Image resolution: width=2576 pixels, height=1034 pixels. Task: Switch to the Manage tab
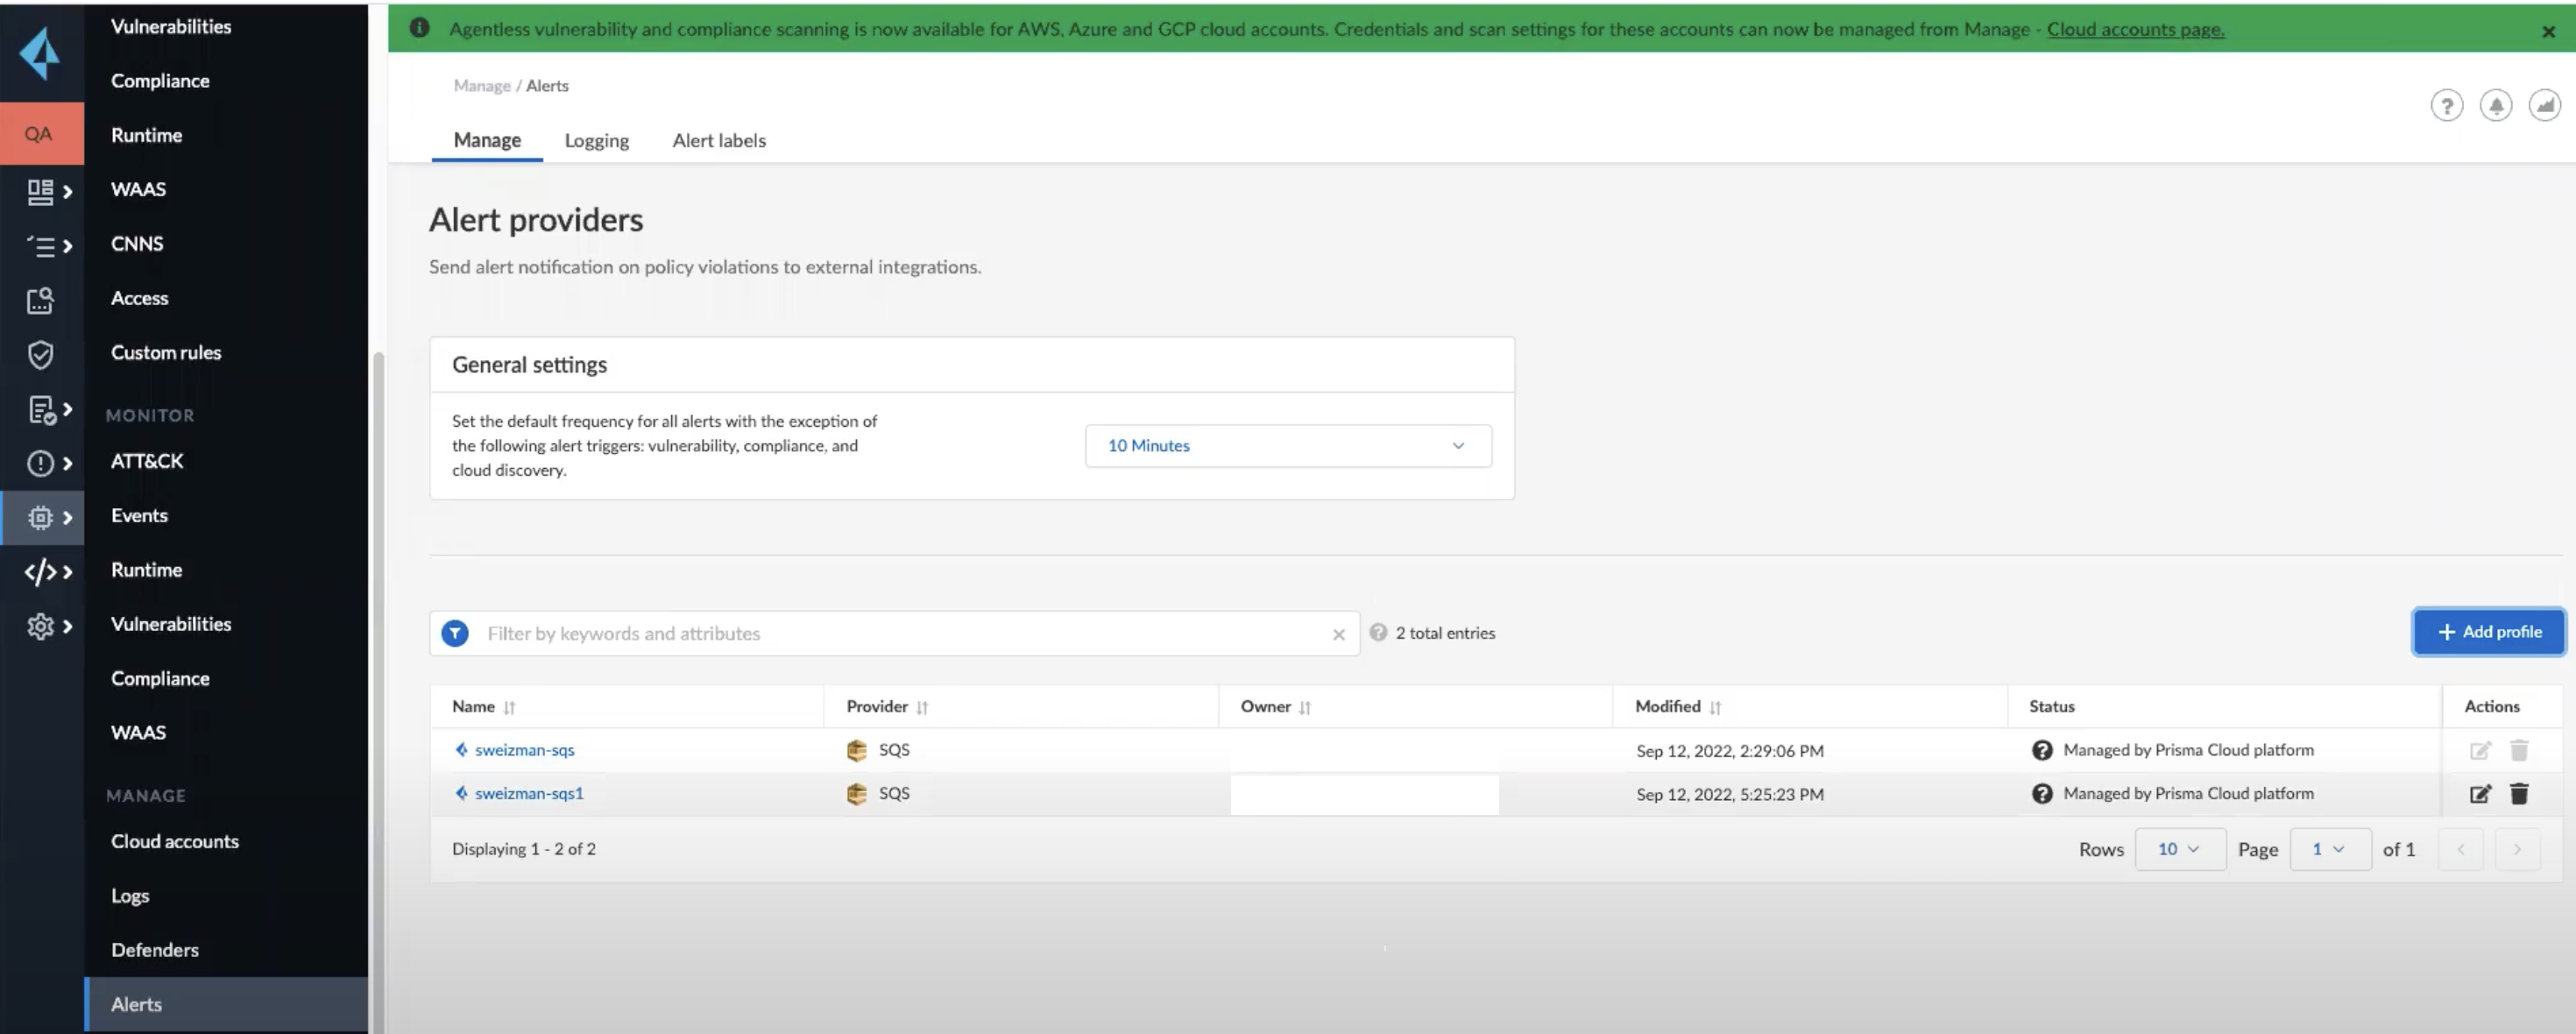click(487, 140)
